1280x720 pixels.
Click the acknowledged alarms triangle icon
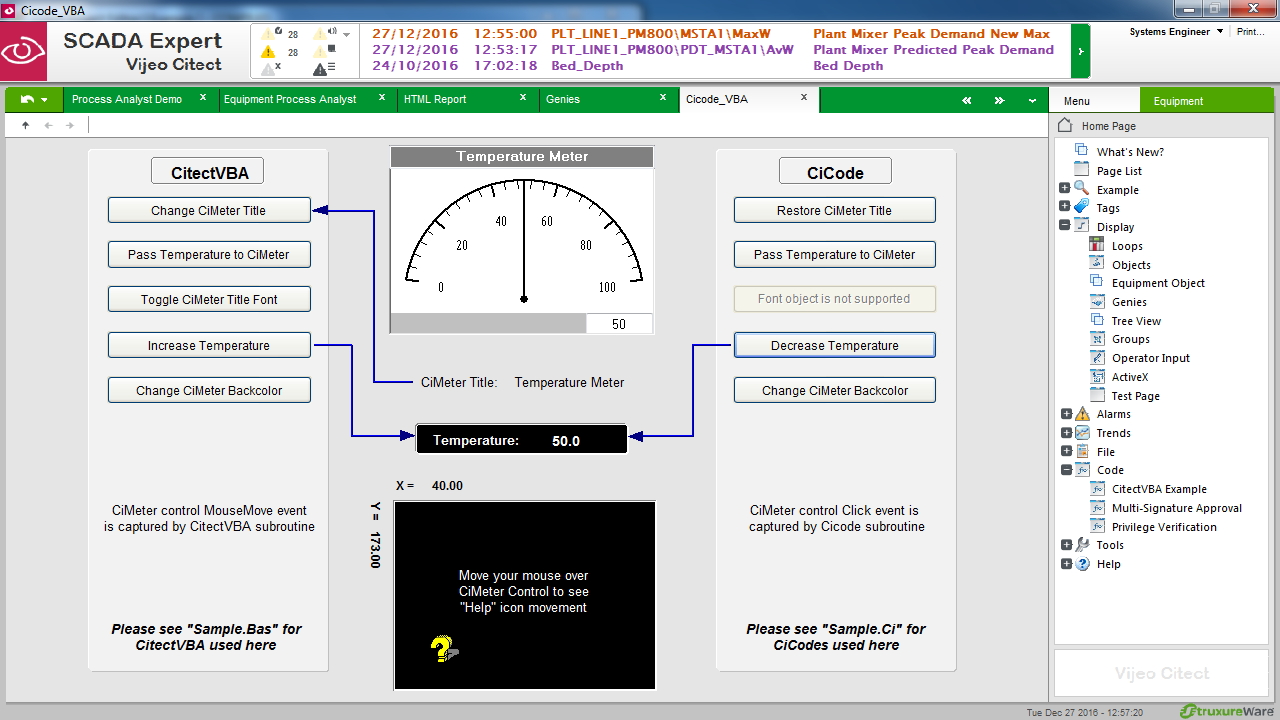268,33
